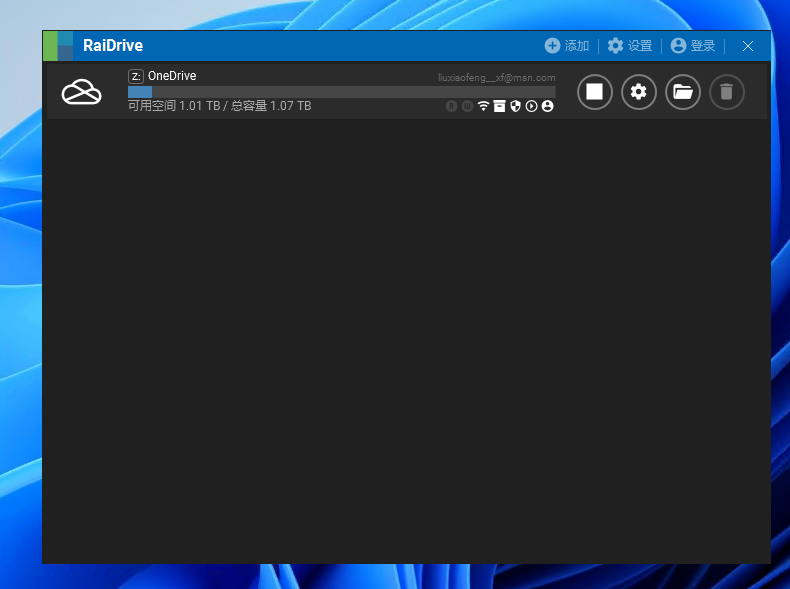The height and width of the screenshot is (589, 790).
Task: Delete the OneDrive drive entry
Action: (727, 93)
